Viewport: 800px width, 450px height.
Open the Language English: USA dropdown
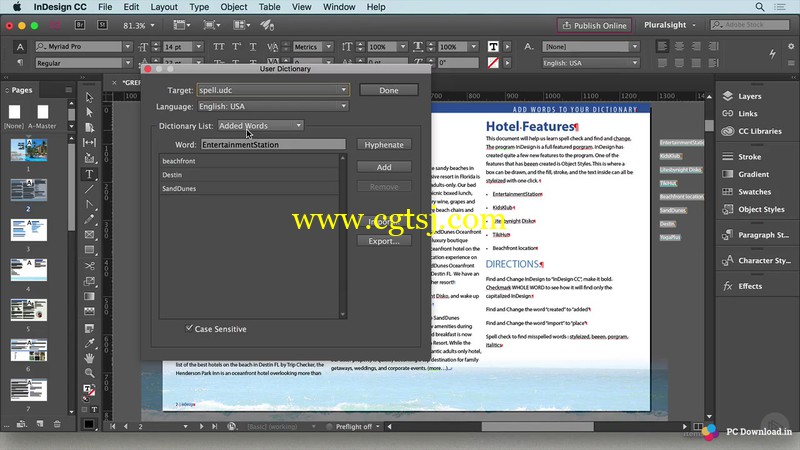coord(273,106)
